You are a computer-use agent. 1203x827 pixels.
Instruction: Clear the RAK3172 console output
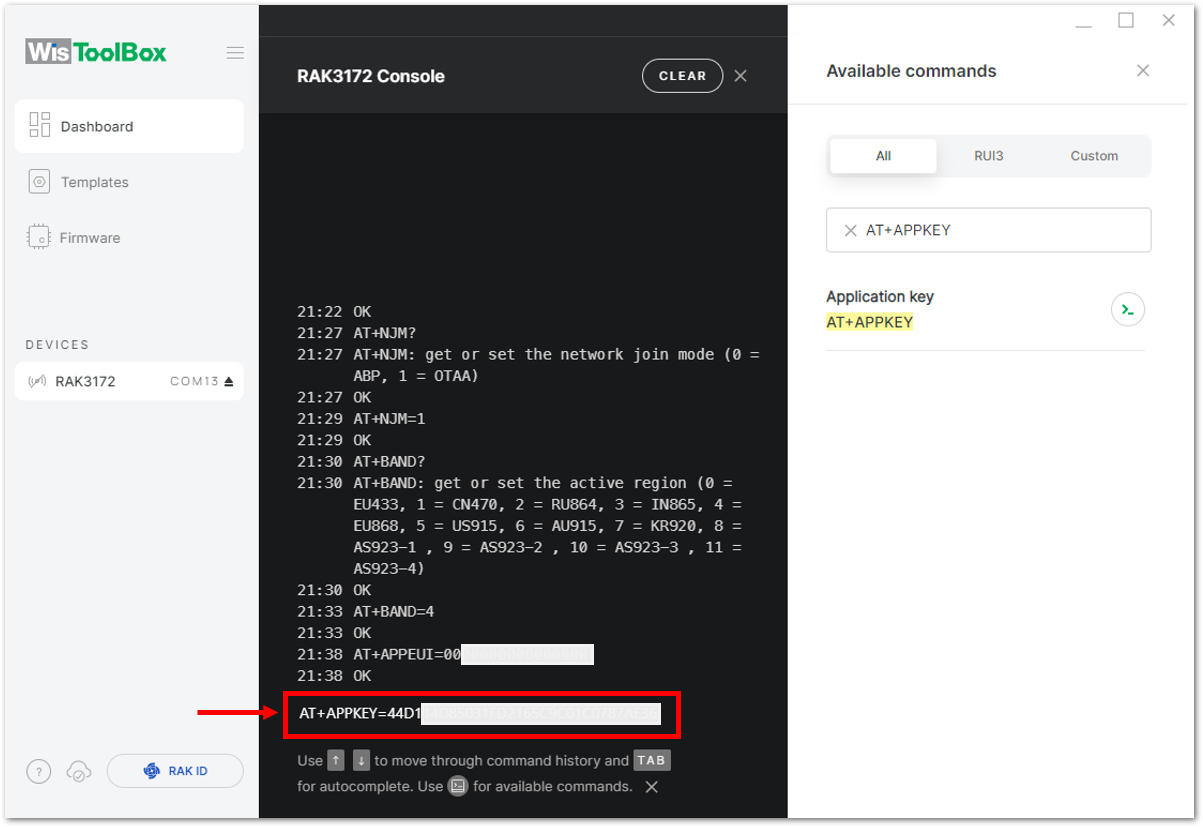point(682,76)
